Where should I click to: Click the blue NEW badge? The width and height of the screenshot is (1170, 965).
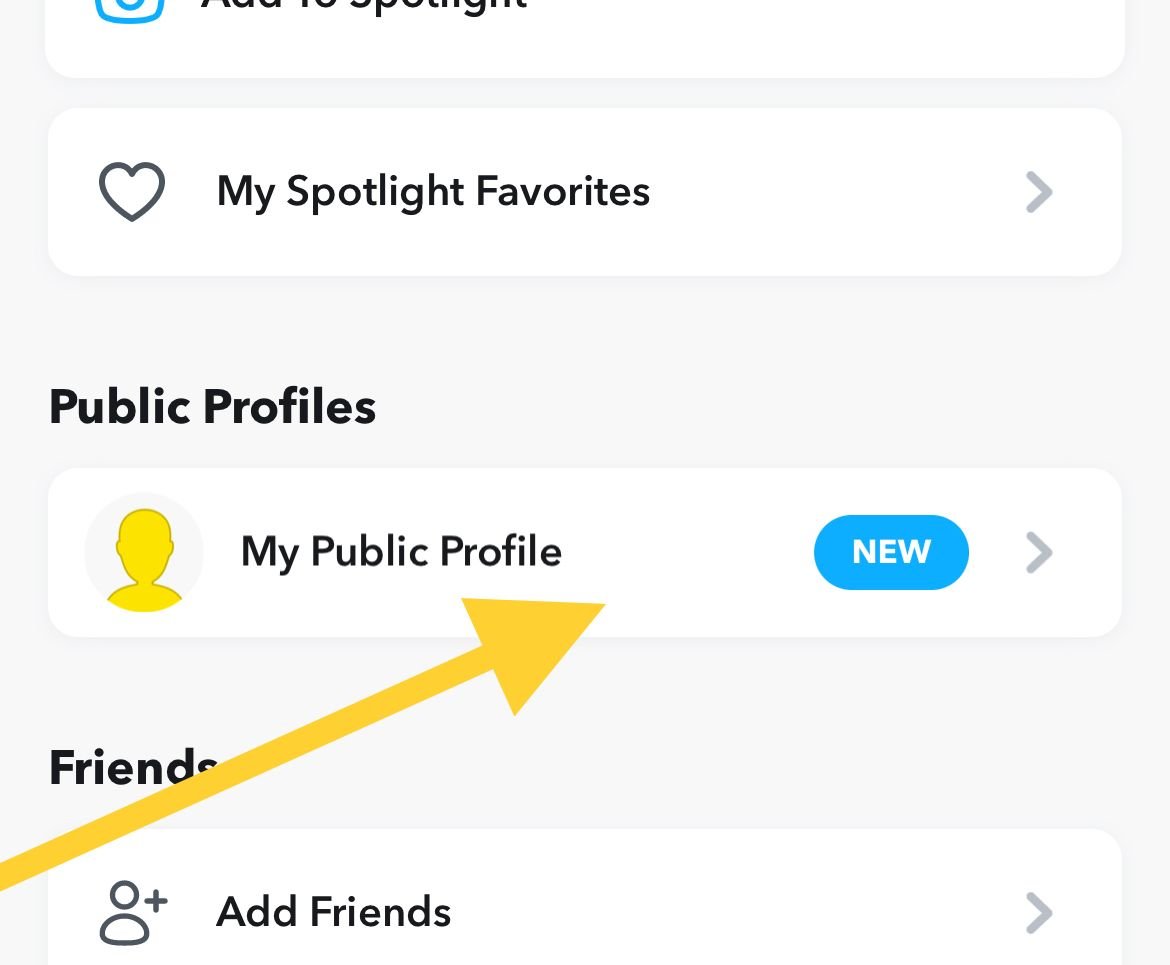click(x=891, y=552)
